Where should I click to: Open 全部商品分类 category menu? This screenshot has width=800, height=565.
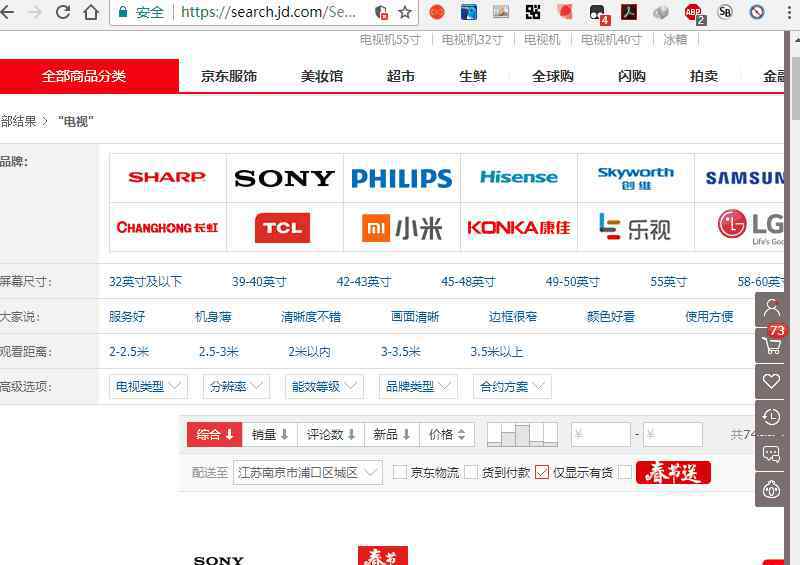tap(89, 76)
